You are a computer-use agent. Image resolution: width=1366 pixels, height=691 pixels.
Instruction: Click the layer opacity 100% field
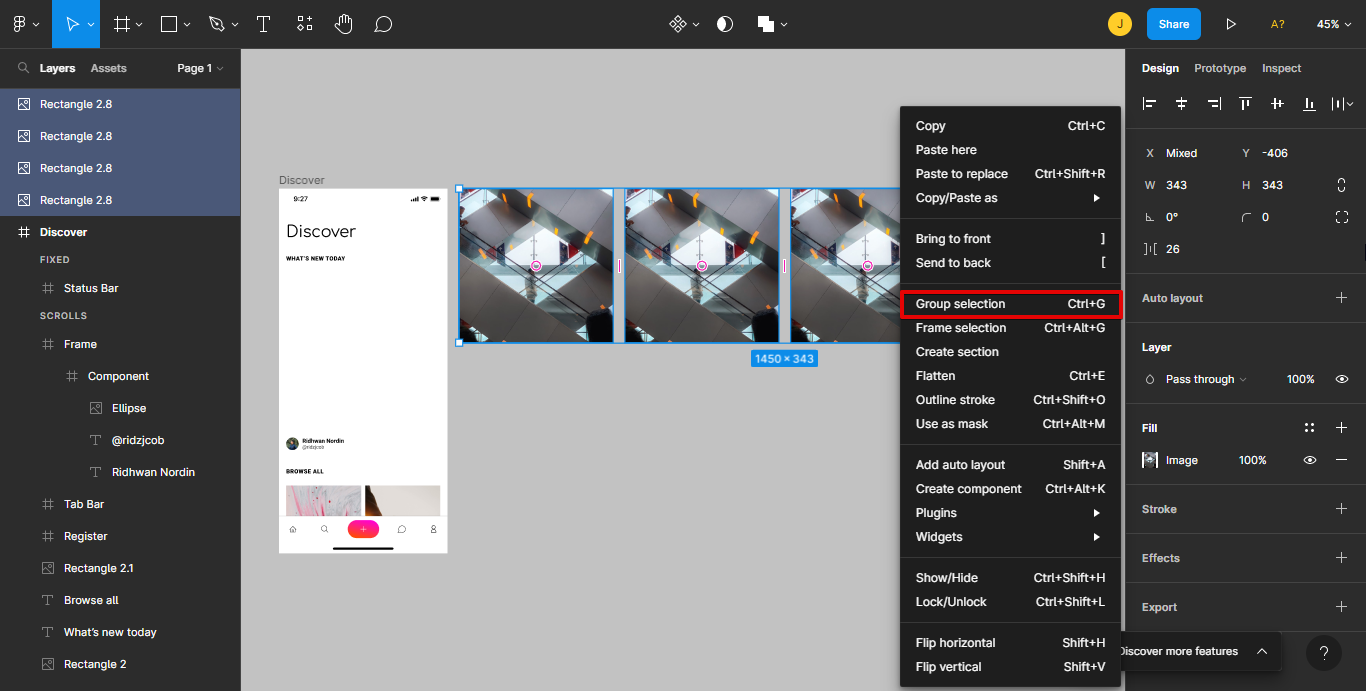coord(1300,379)
